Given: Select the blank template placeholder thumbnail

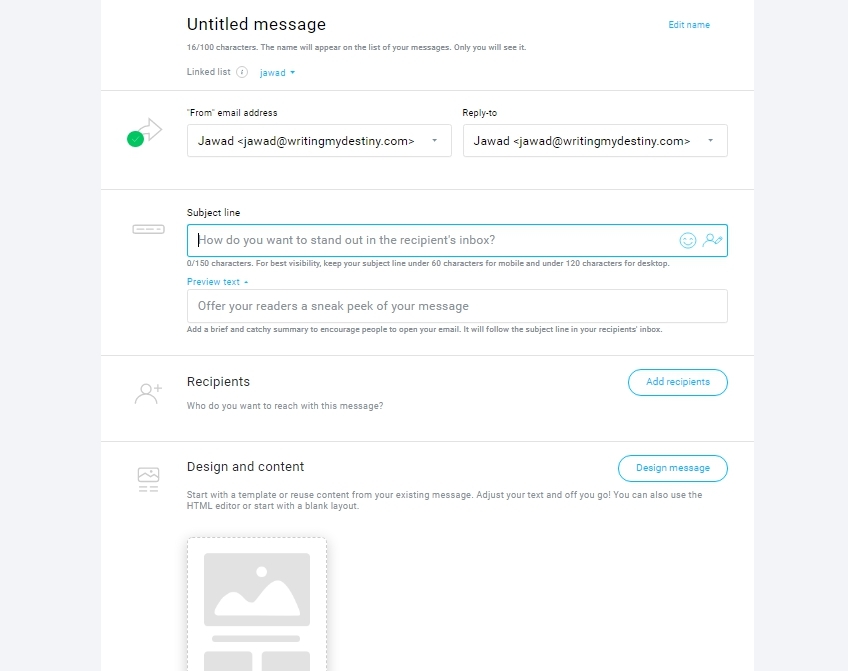Looking at the screenshot, I should (257, 604).
